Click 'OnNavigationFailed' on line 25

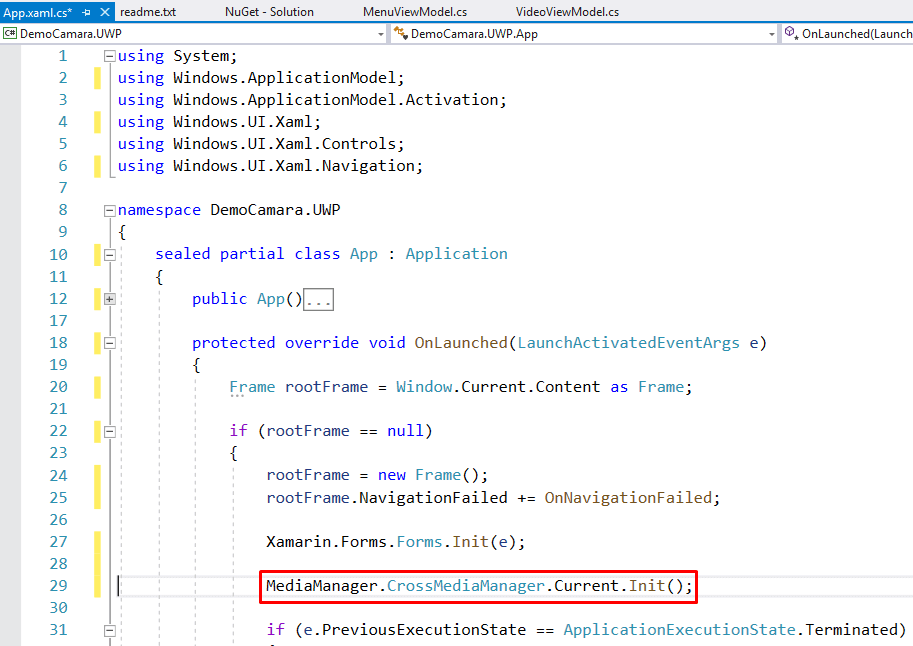628,497
